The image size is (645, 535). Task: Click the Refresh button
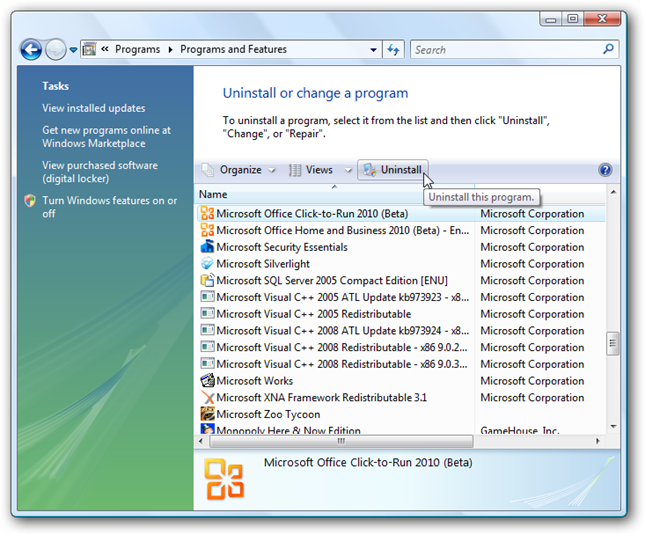(393, 50)
